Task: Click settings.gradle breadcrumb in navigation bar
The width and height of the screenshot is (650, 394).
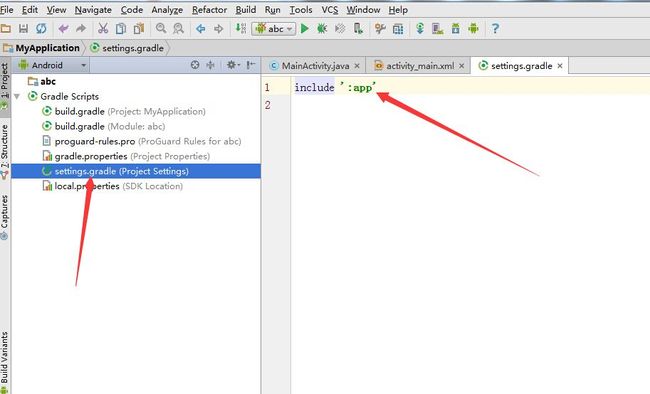Action: click(x=127, y=48)
